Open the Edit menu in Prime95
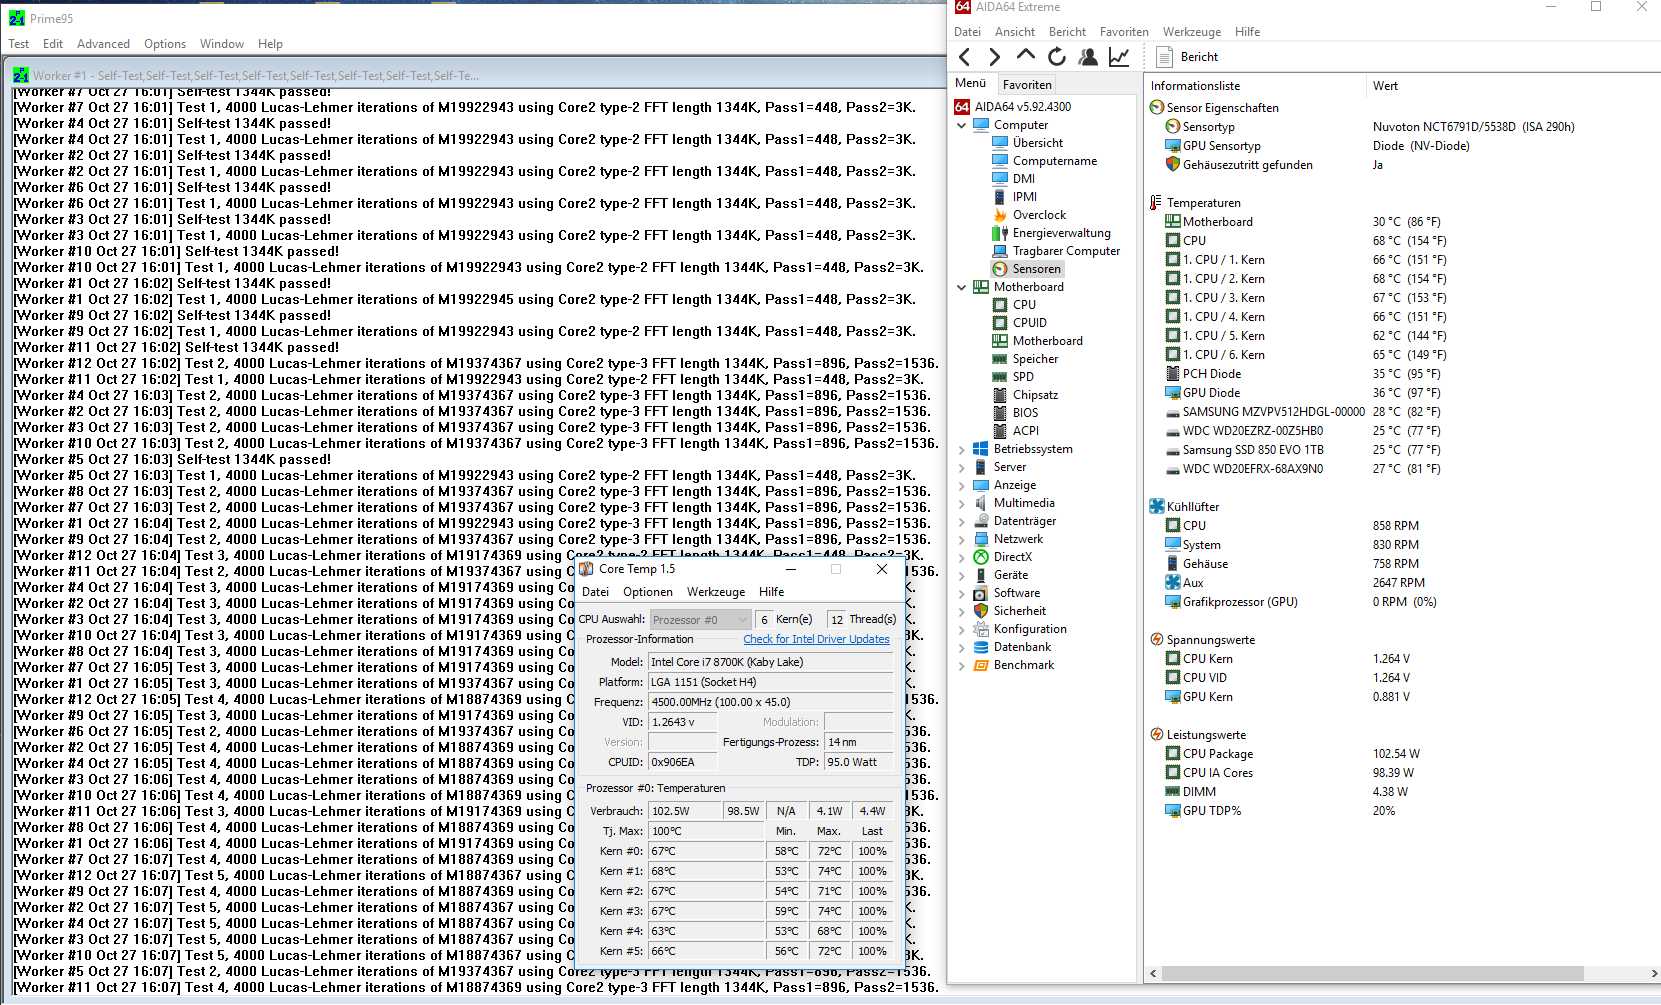Image resolution: width=1661 pixels, height=1005 pixels. (53, 44)
